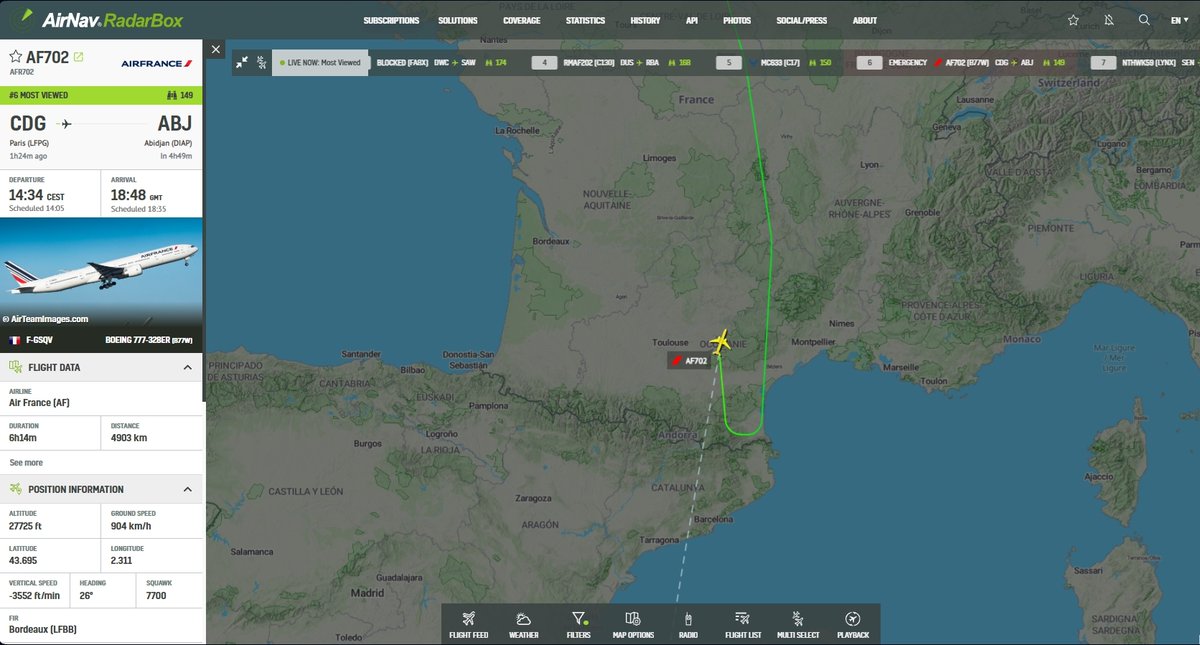This screenshot has height=645, width=1200.
Task: Open the Boeing 777 aircraft photo
Action: (102, 272)
